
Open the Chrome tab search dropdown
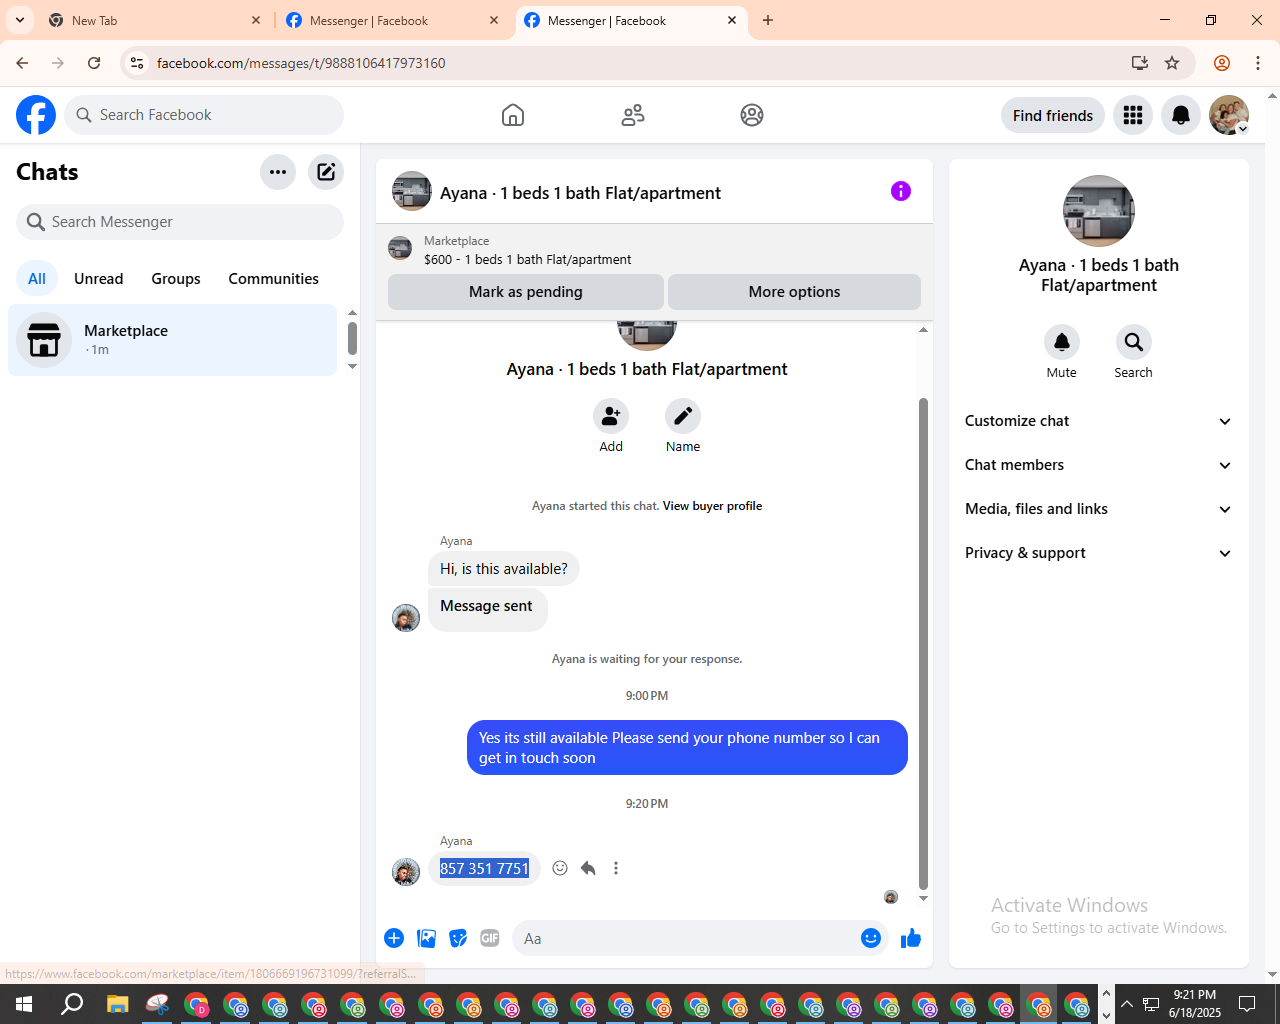click(20, 20)
